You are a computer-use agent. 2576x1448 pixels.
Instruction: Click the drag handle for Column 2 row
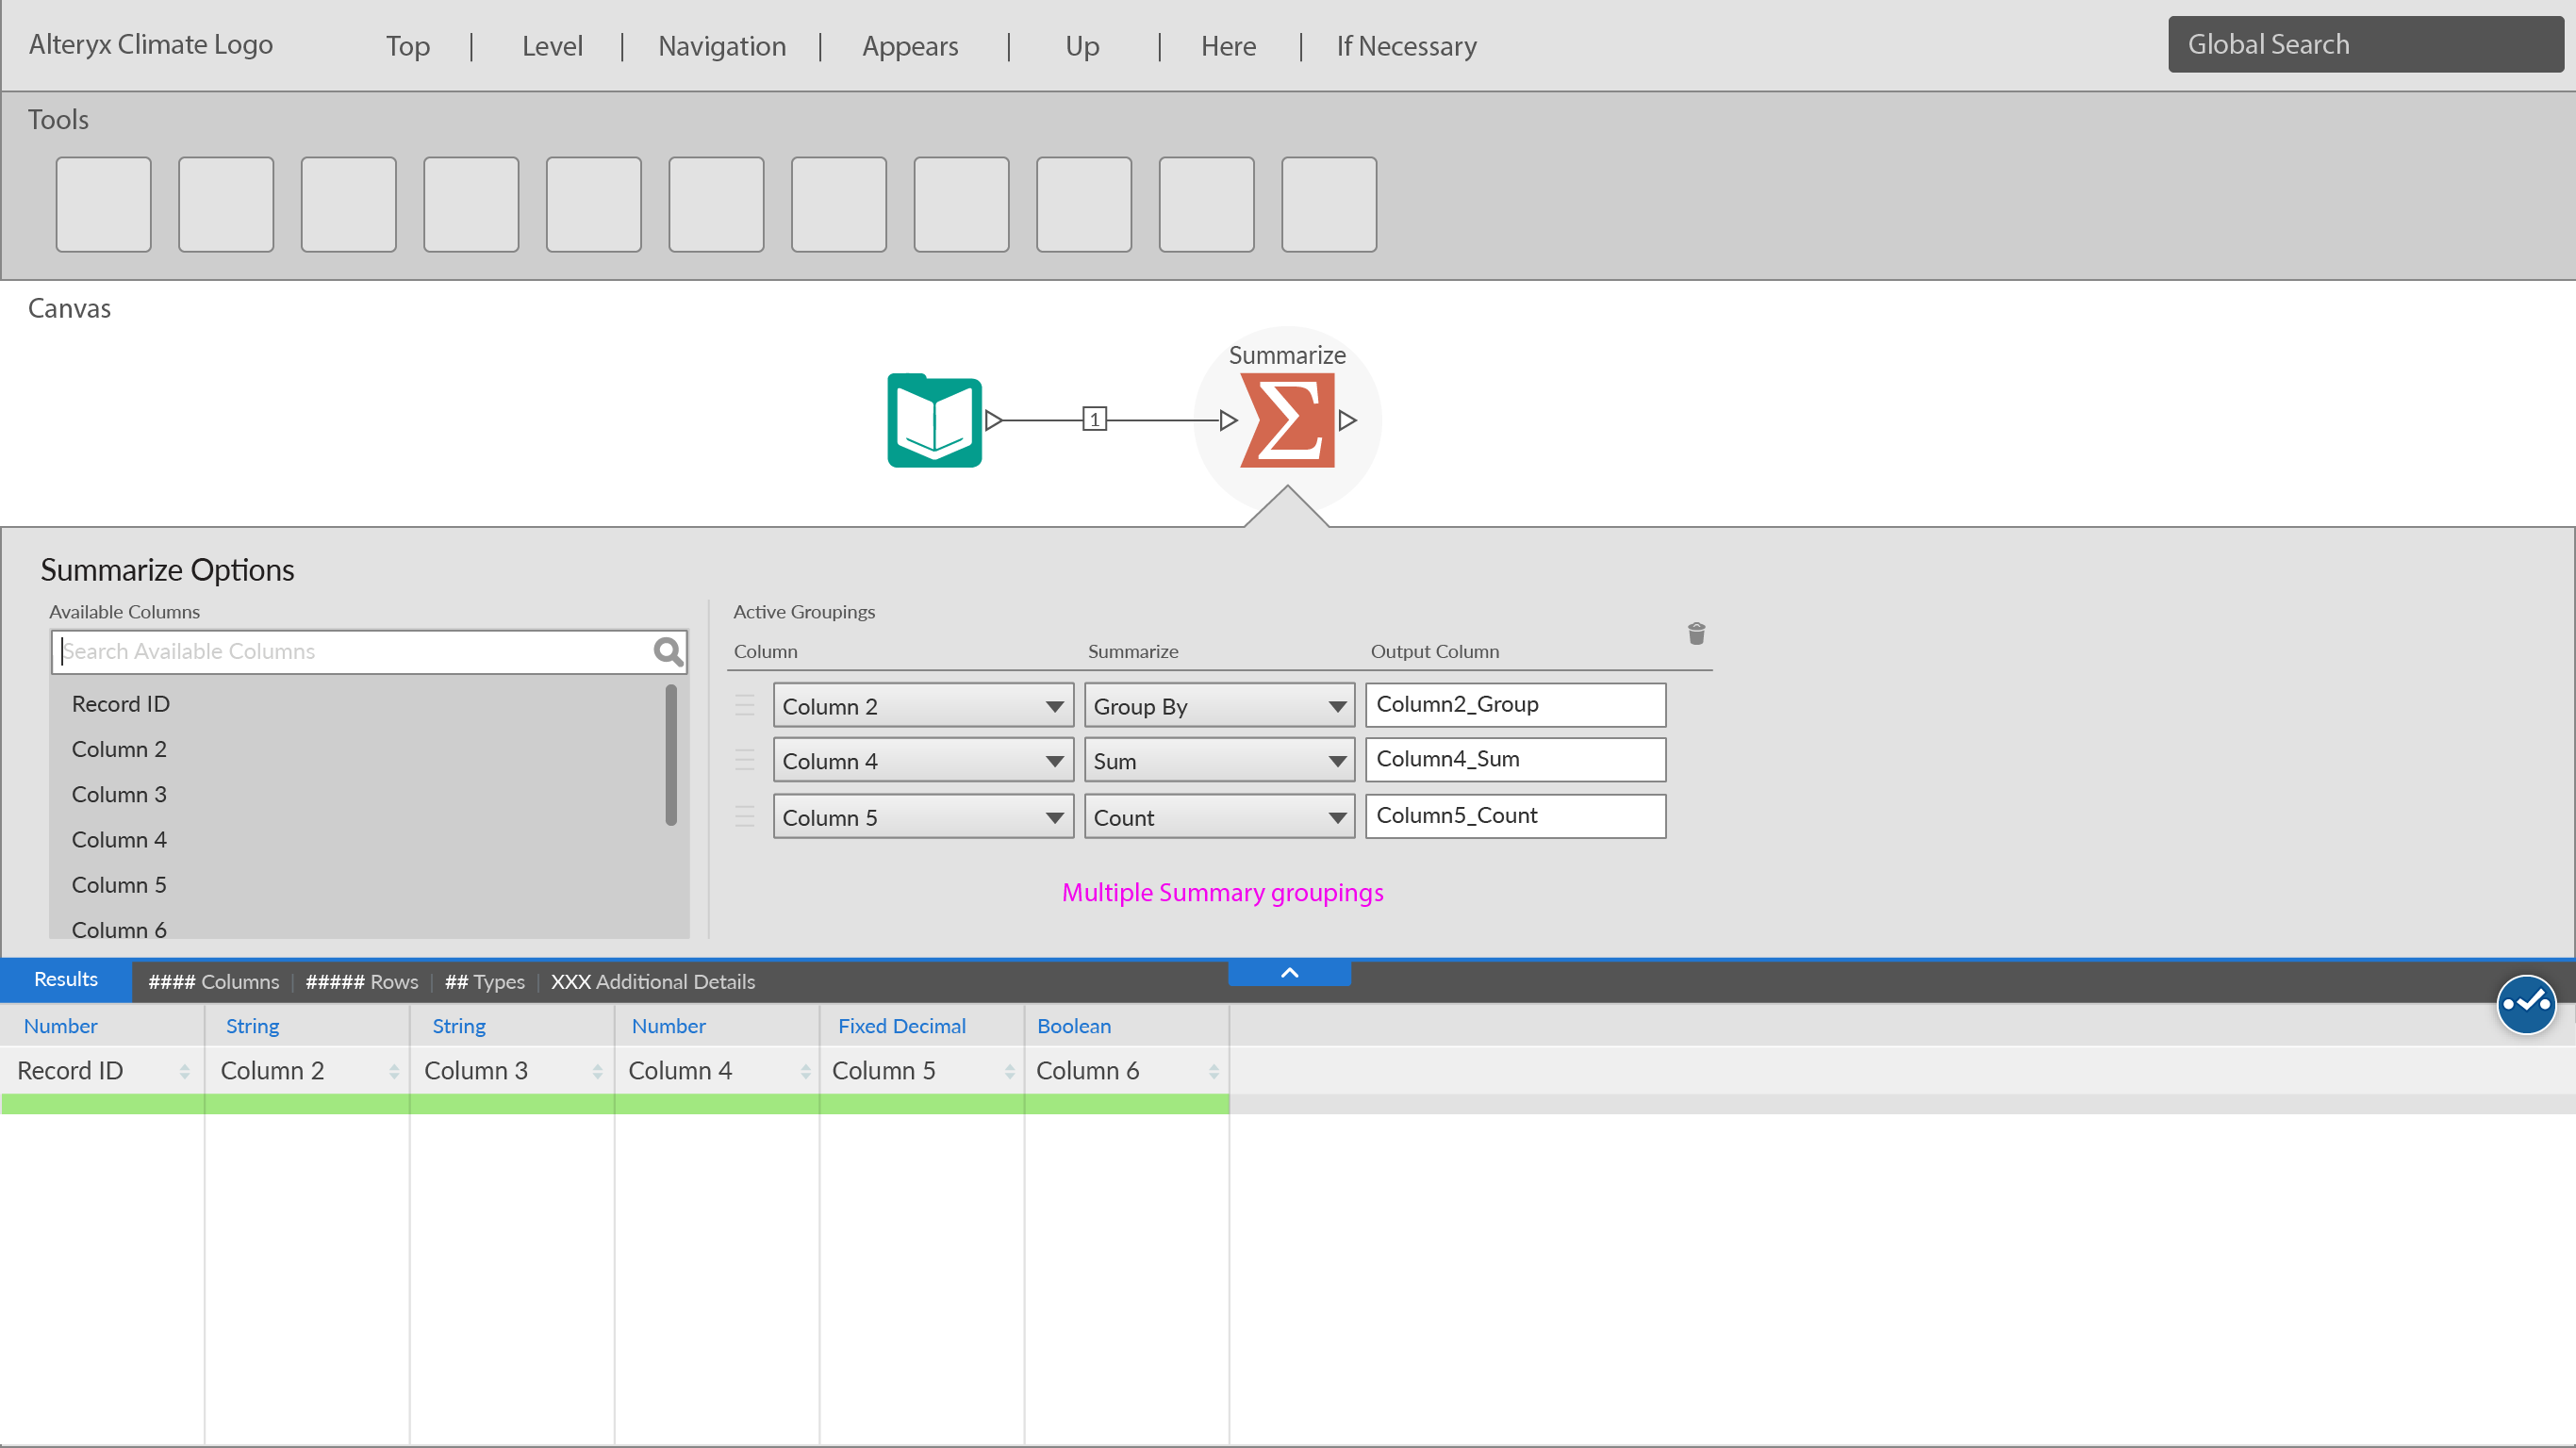coord(745,706)
